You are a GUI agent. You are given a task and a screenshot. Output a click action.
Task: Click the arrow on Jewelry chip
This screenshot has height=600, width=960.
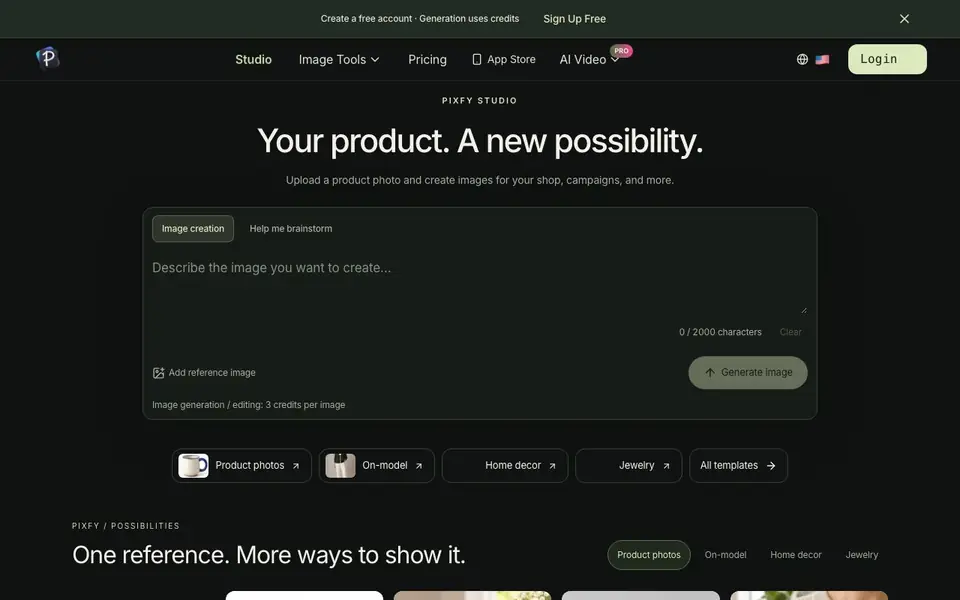point(666,466)
